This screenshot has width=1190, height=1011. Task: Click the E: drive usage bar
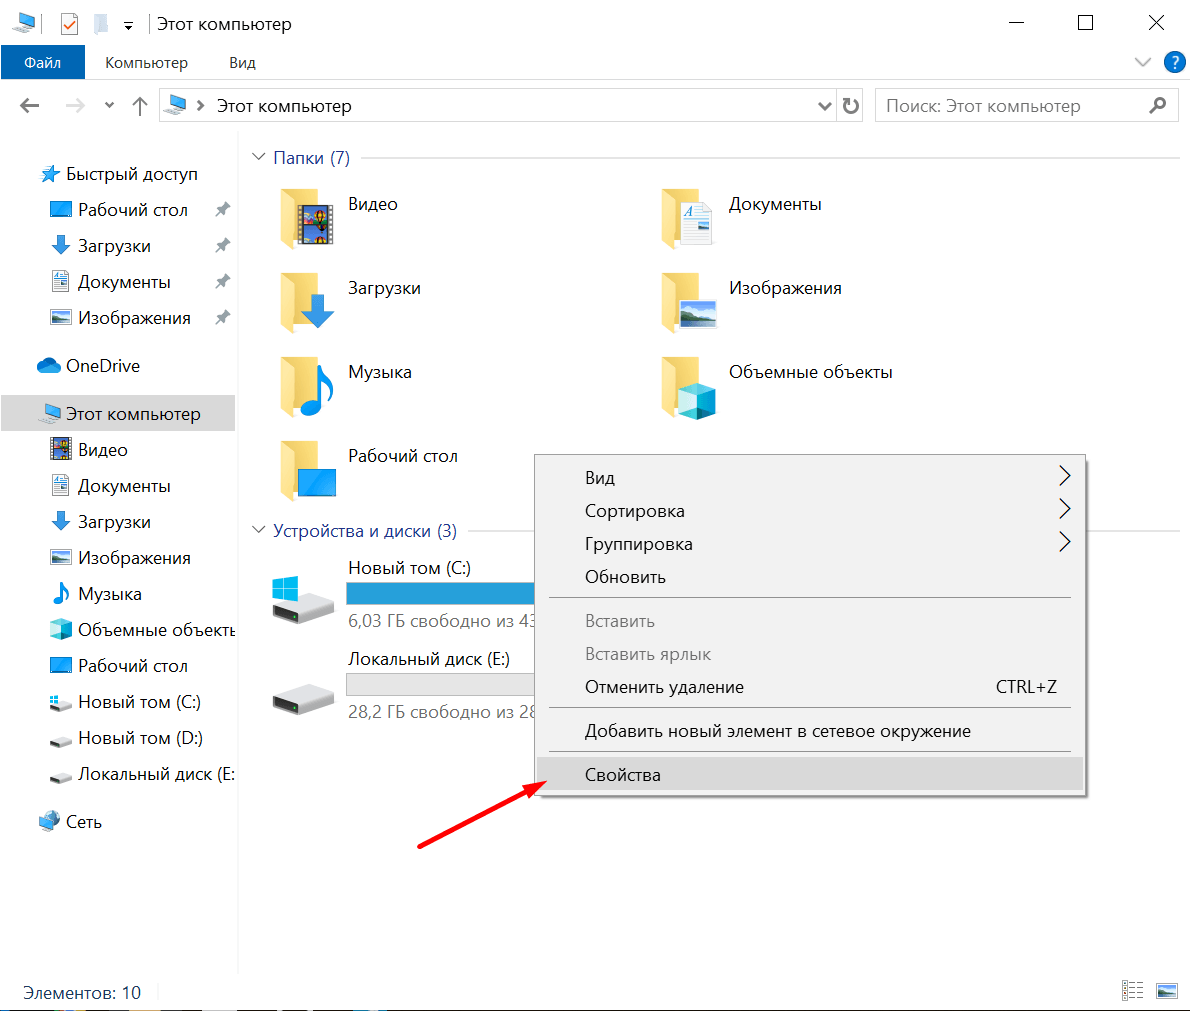[440, 685]
